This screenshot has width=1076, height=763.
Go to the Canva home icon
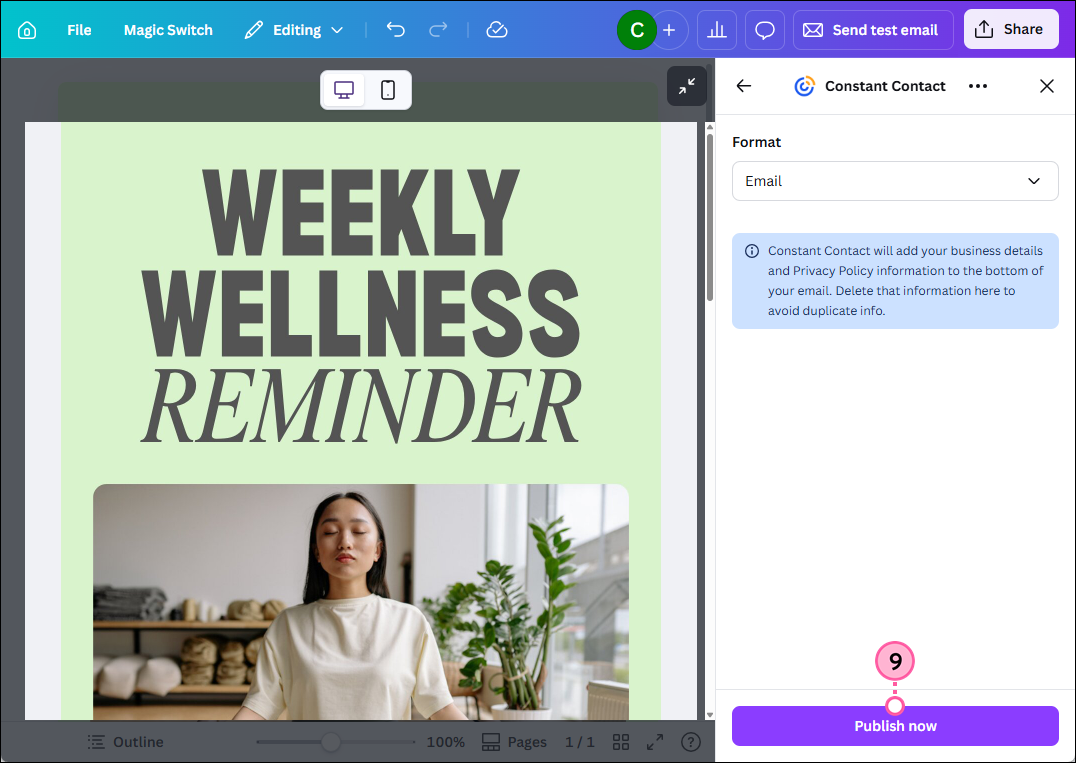click(27, 30)
